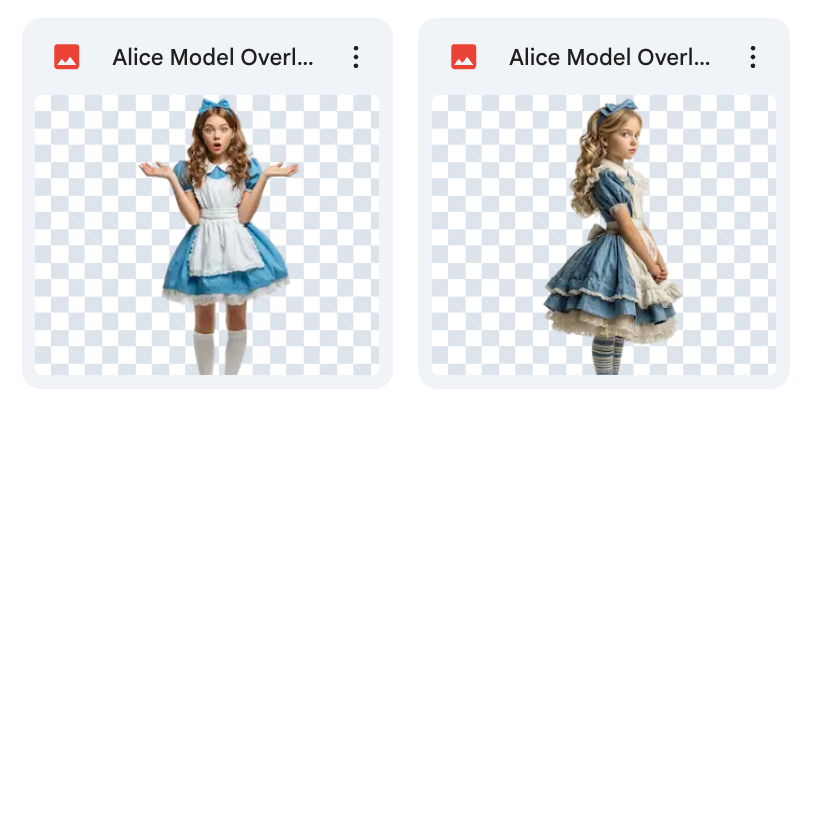Click the white knee socks in the shrugging Alice preview

tap(221, 352)
